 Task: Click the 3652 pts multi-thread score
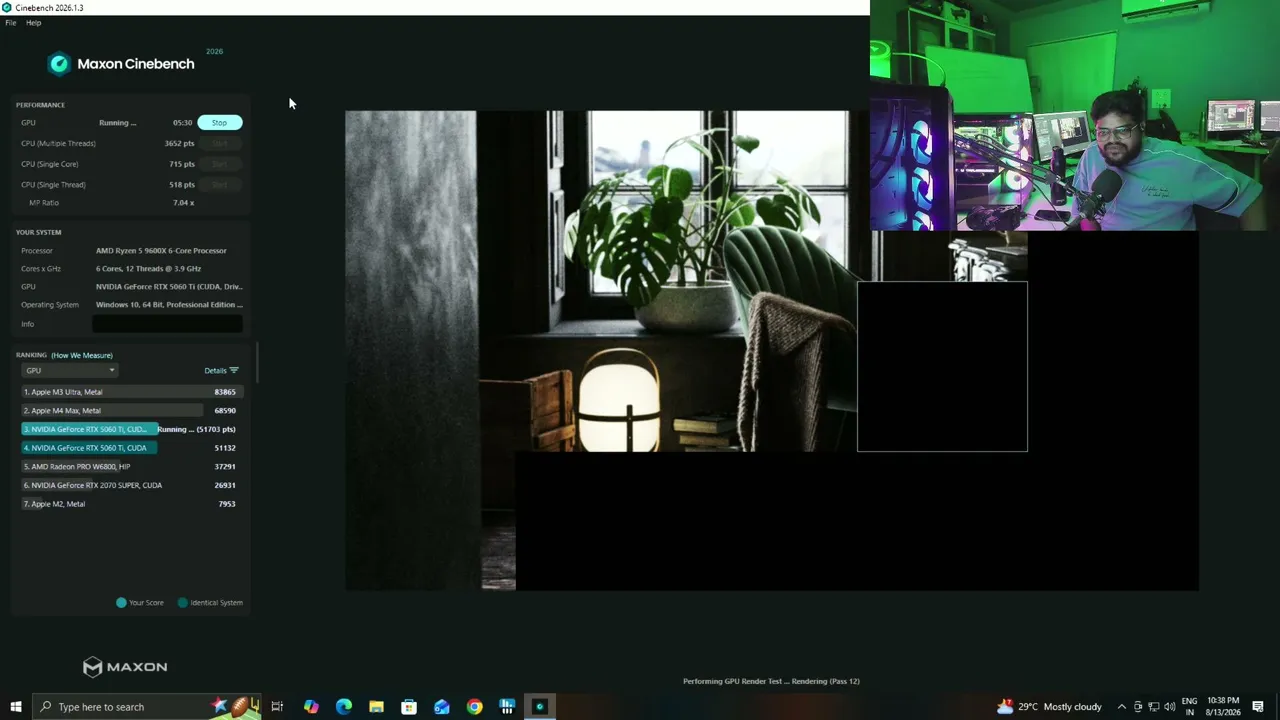point(179,144)
